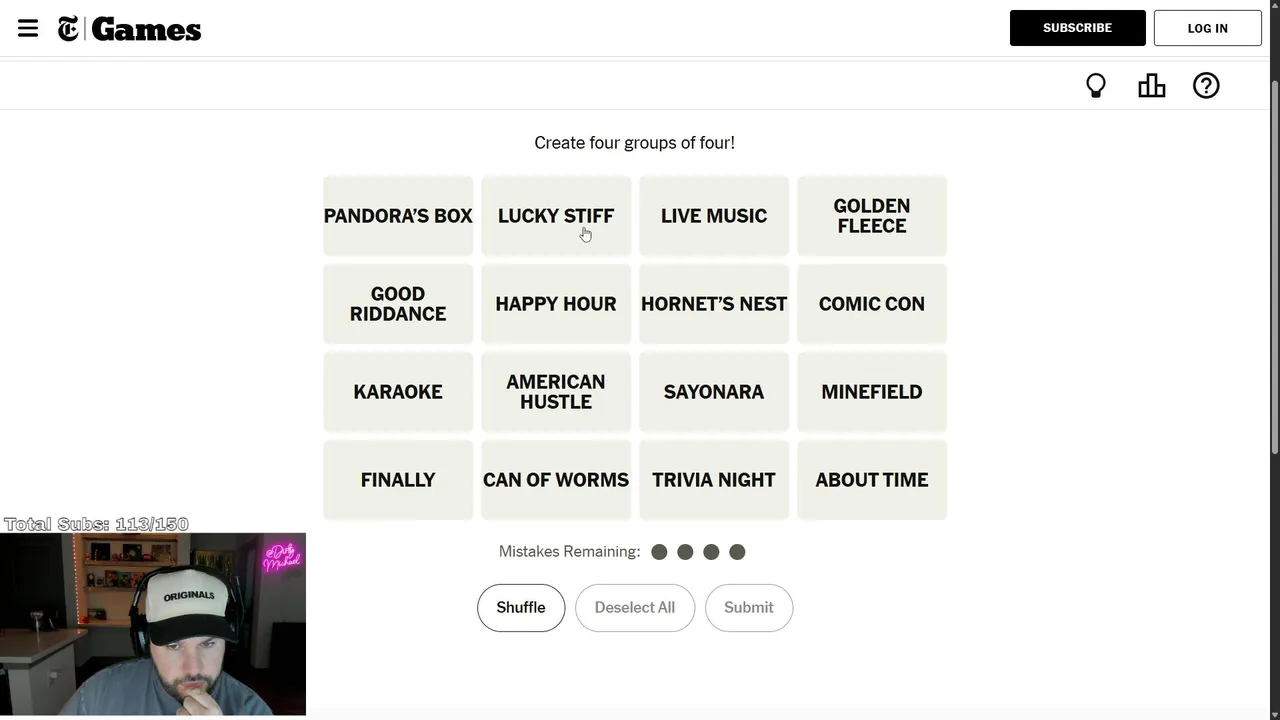Click the streamer webcam overlay
This screenshot has height=720, width=1280.
coord(153,624)
